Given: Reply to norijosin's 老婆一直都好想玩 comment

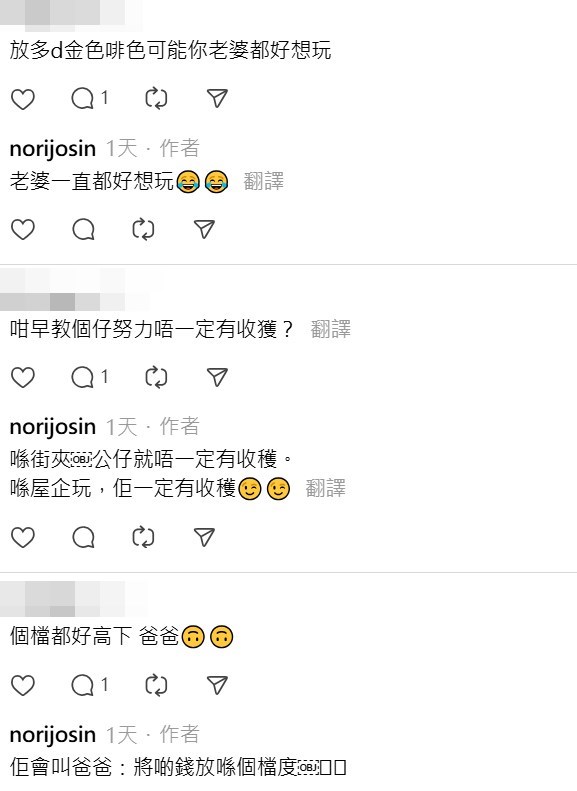Looking at the screenshot, I should click(x=83, y=230).
